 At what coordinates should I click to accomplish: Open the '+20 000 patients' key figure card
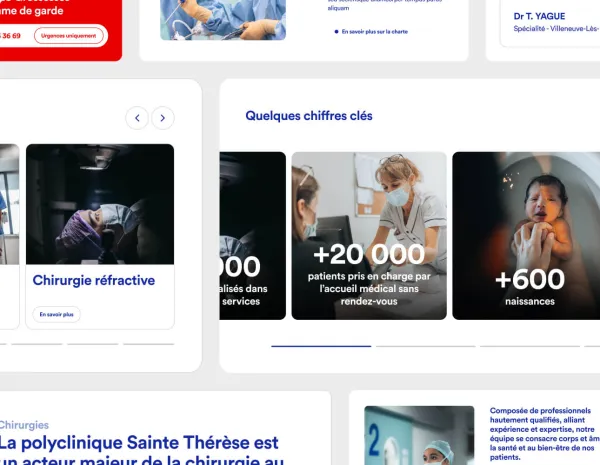click(x=369, y=236)
